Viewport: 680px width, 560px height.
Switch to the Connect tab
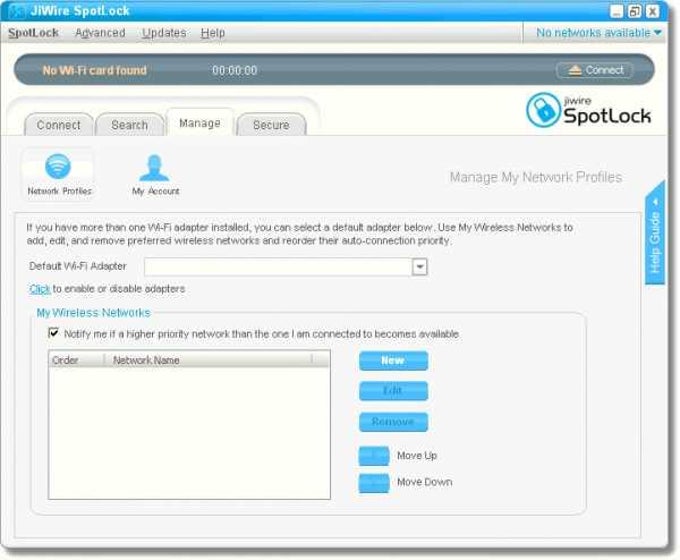pos(59,124)
